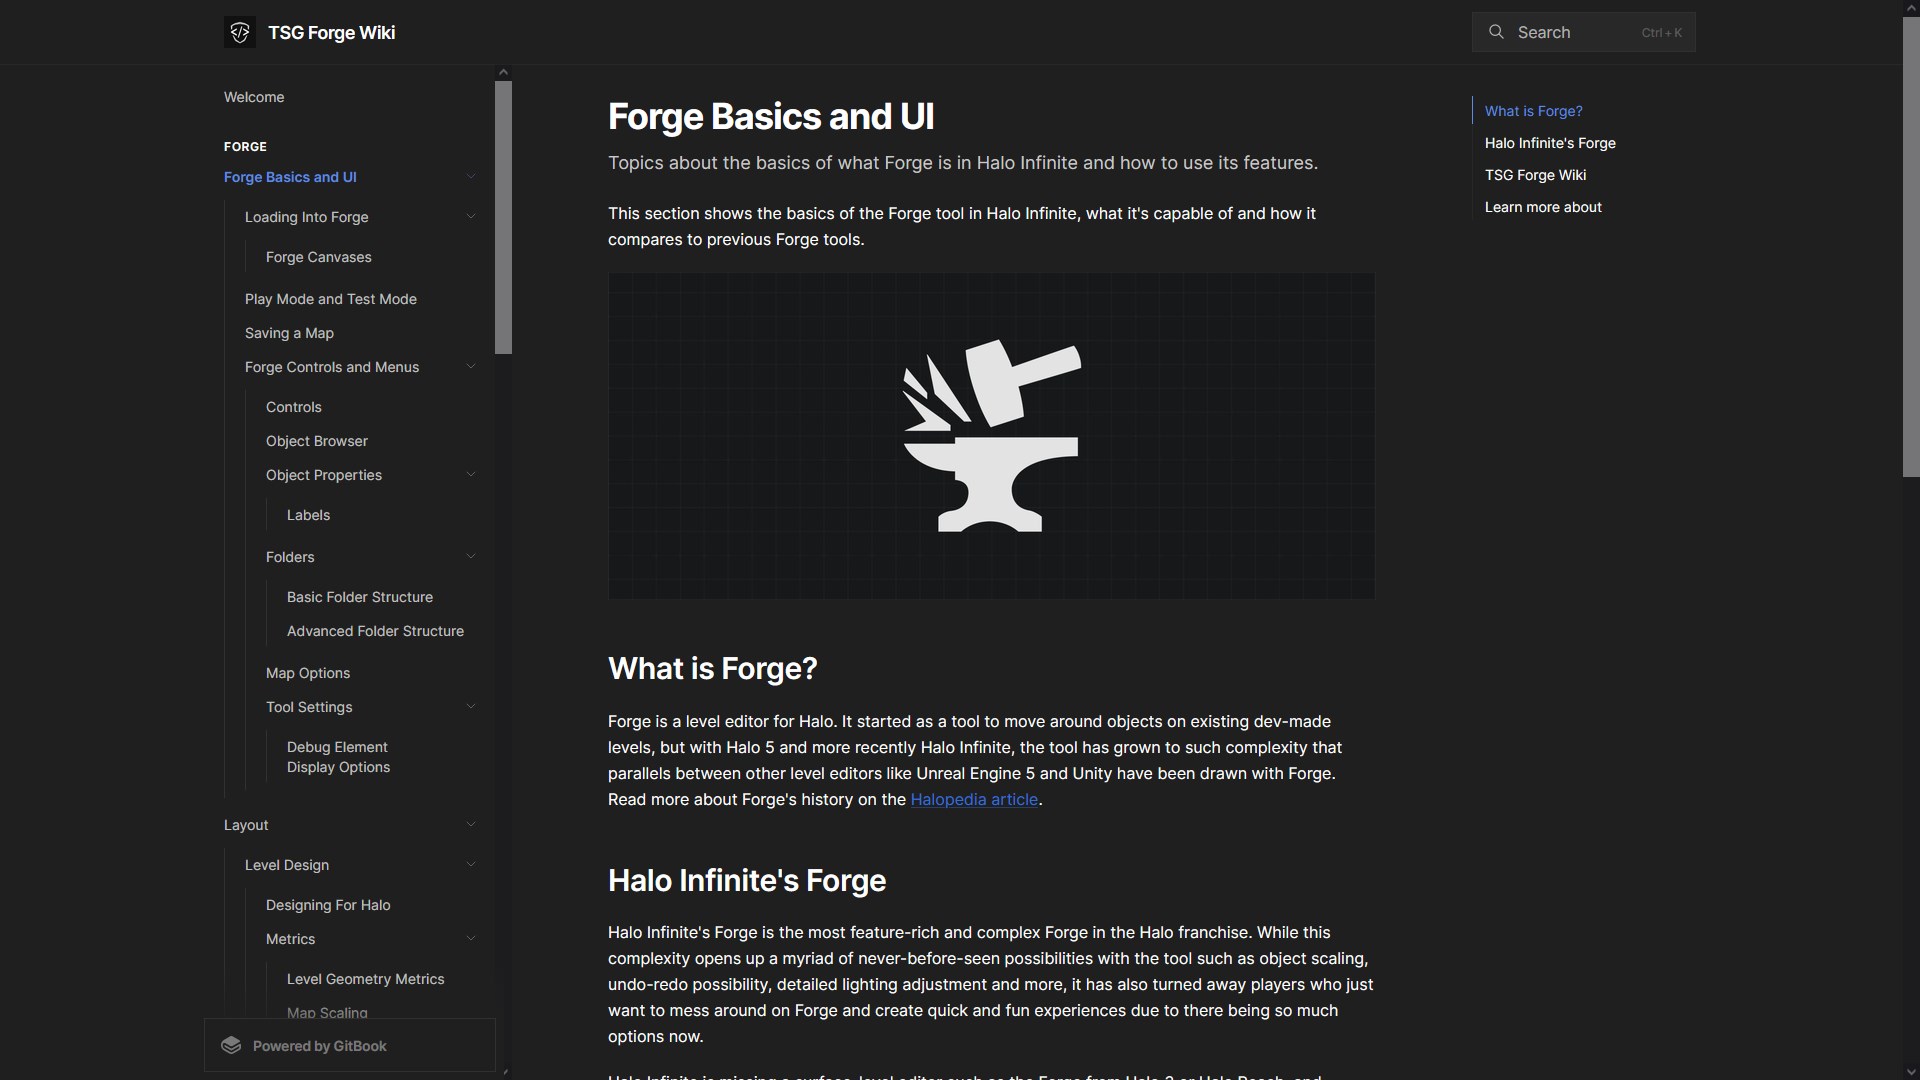The width and height of the screenshot is (1920, 1080).
Task: Collapse the Object Properties tree item
Action: point(469,475)
